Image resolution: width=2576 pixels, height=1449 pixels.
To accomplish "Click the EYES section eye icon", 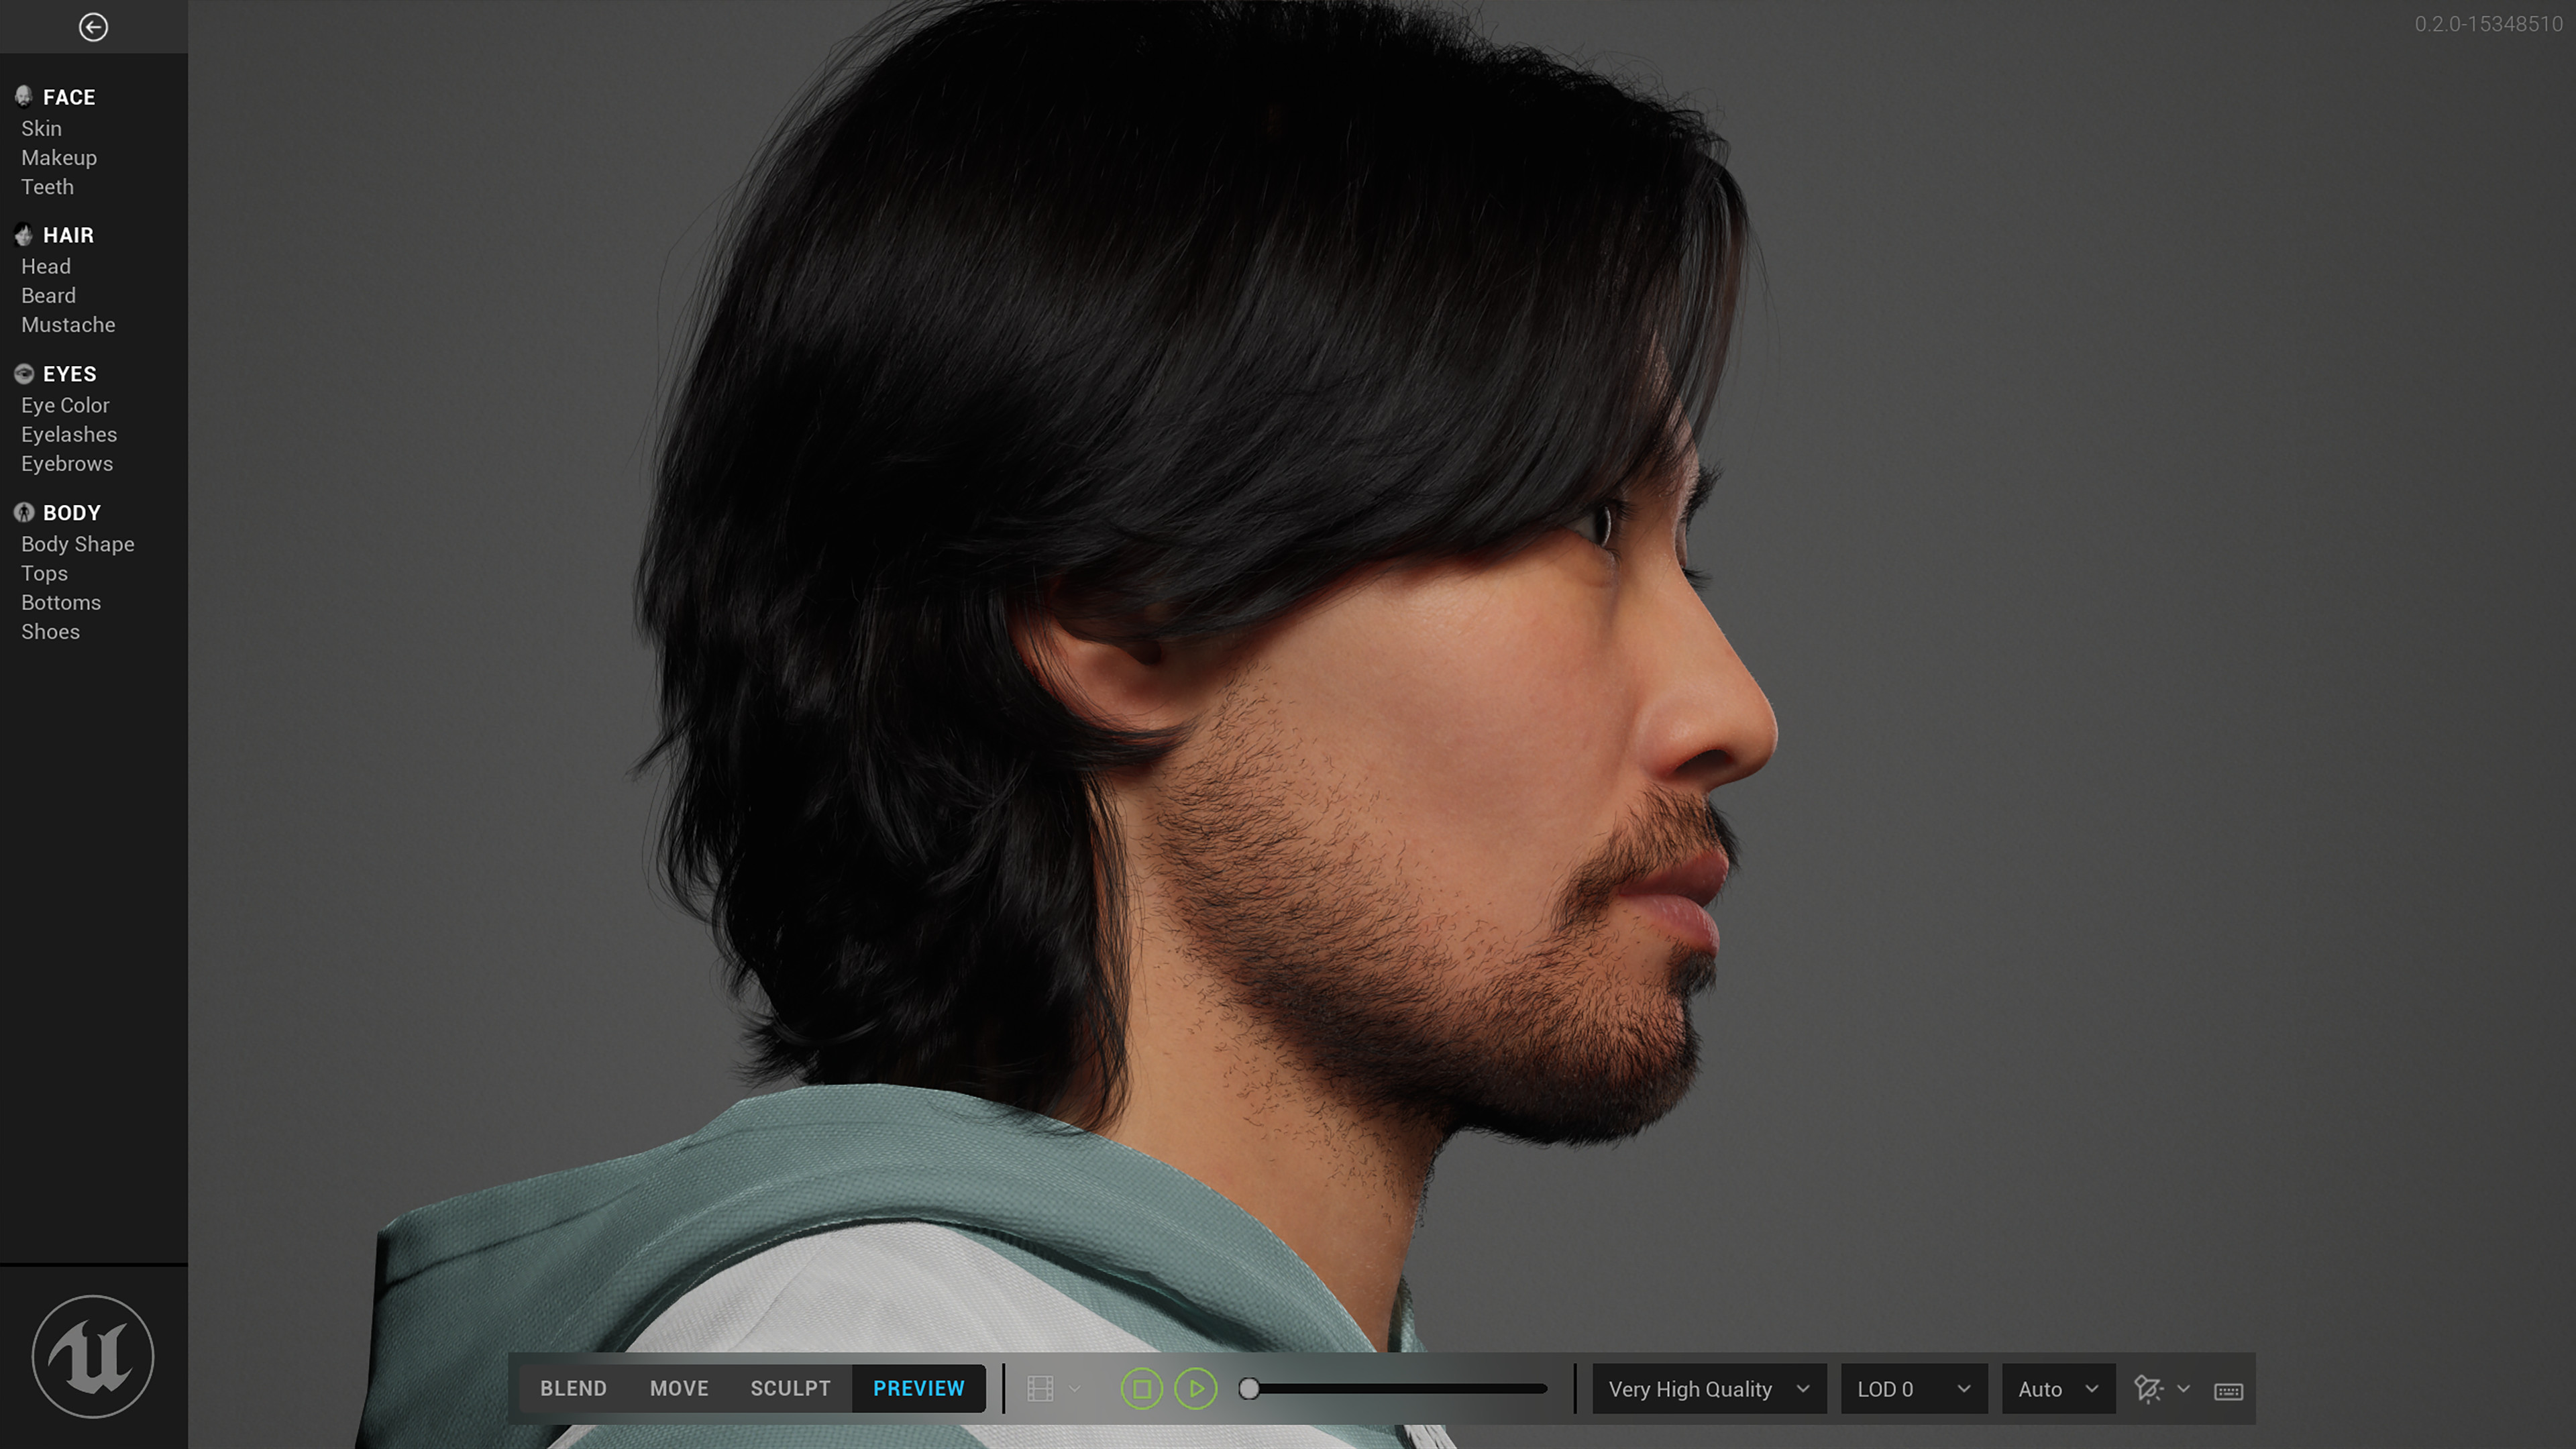I will pos(23,373).
